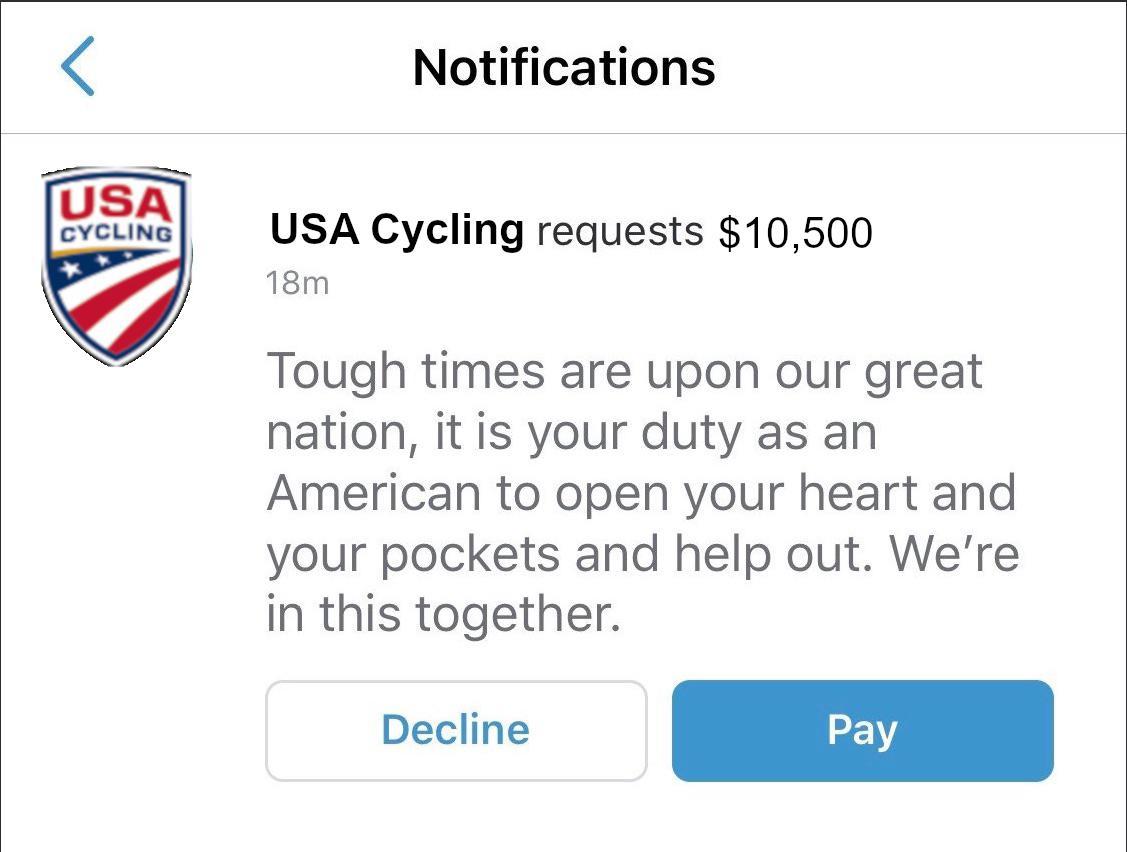
Task: Click the "Tough times are upon our great" line
Action: coord(625,372)
